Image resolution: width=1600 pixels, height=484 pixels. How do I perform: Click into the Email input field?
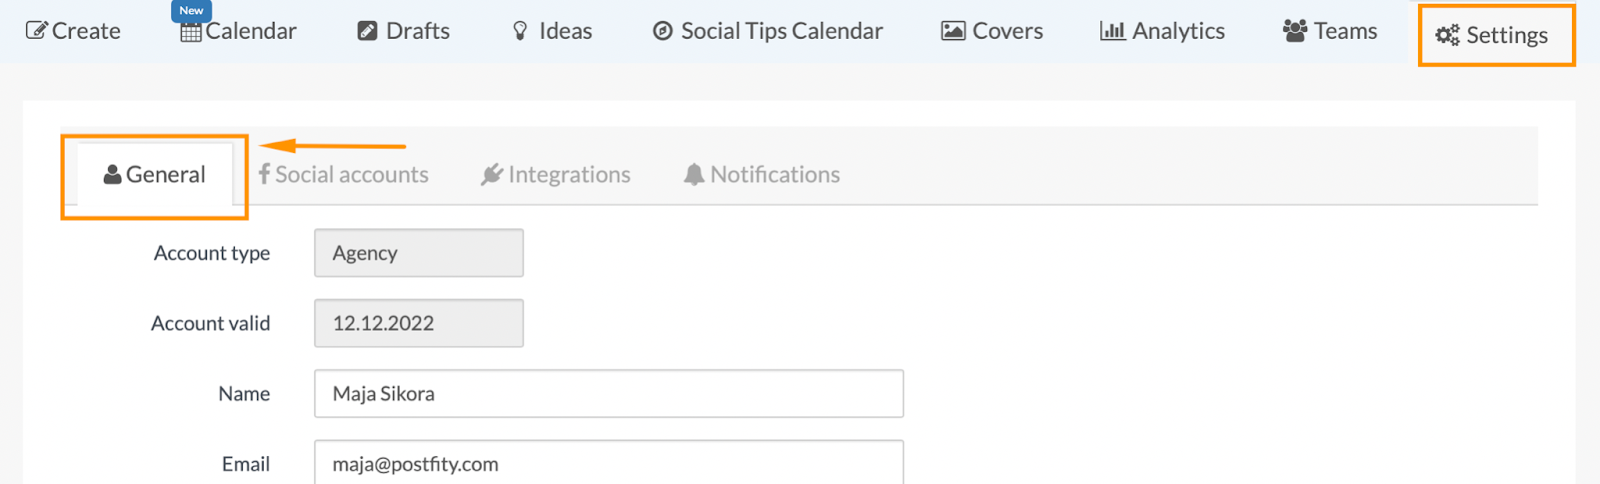608,463
